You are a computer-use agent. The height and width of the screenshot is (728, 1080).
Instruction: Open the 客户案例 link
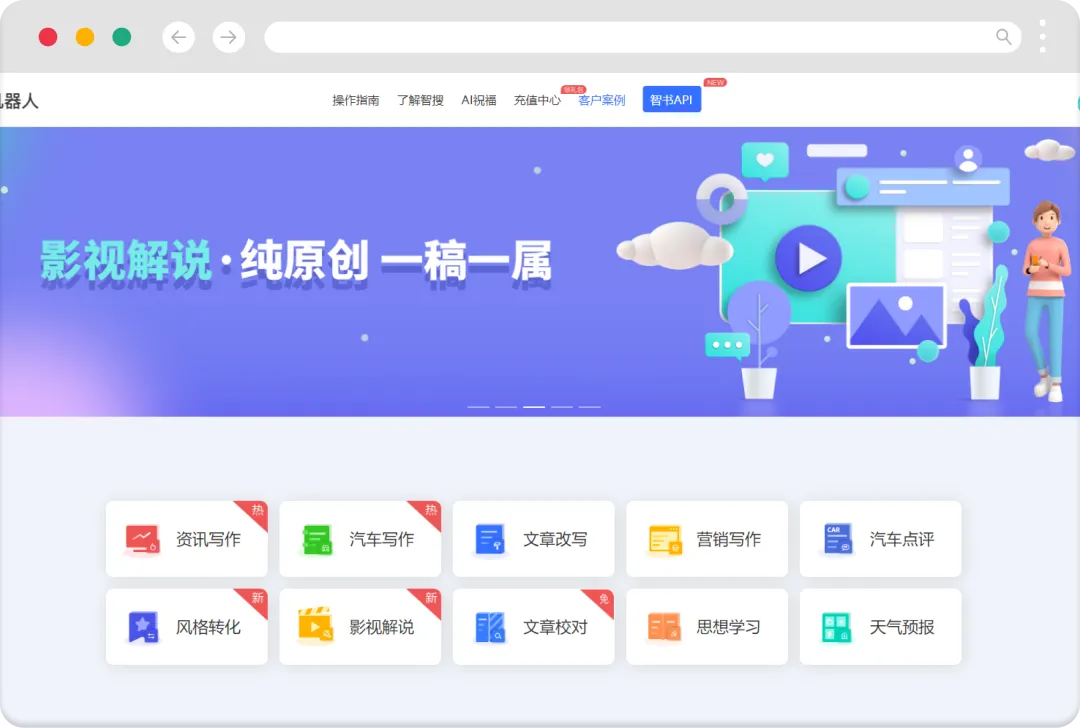click(602, 100)
